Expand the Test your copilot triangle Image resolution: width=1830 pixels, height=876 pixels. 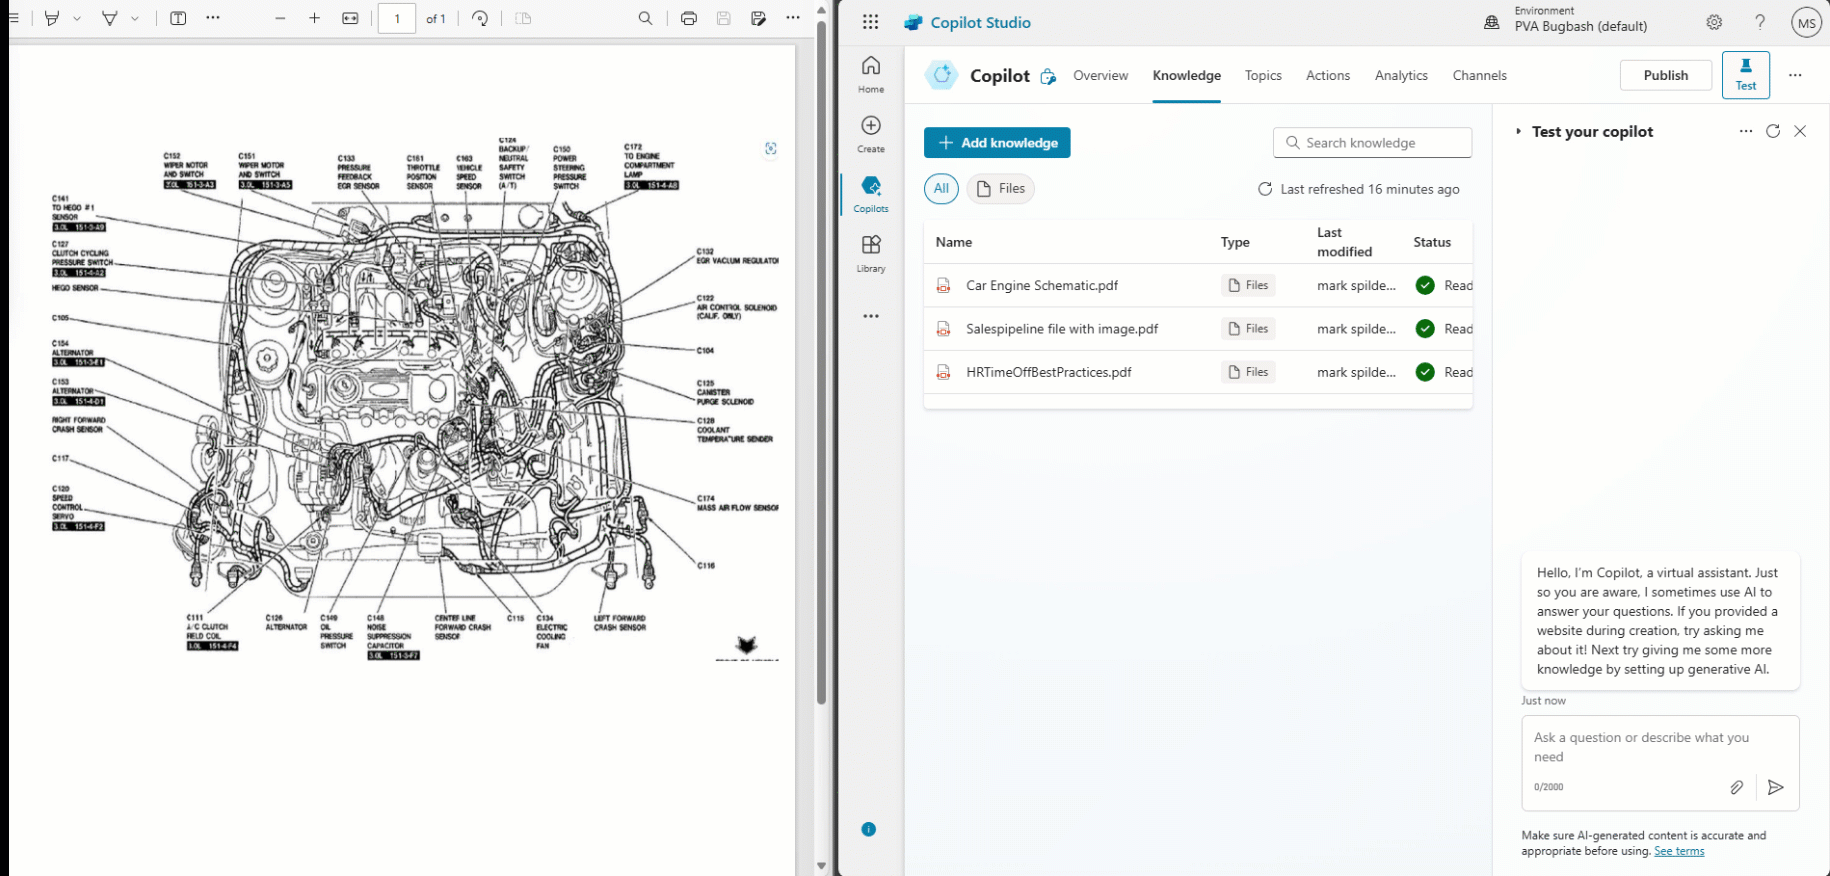(x=1518, y=131)
